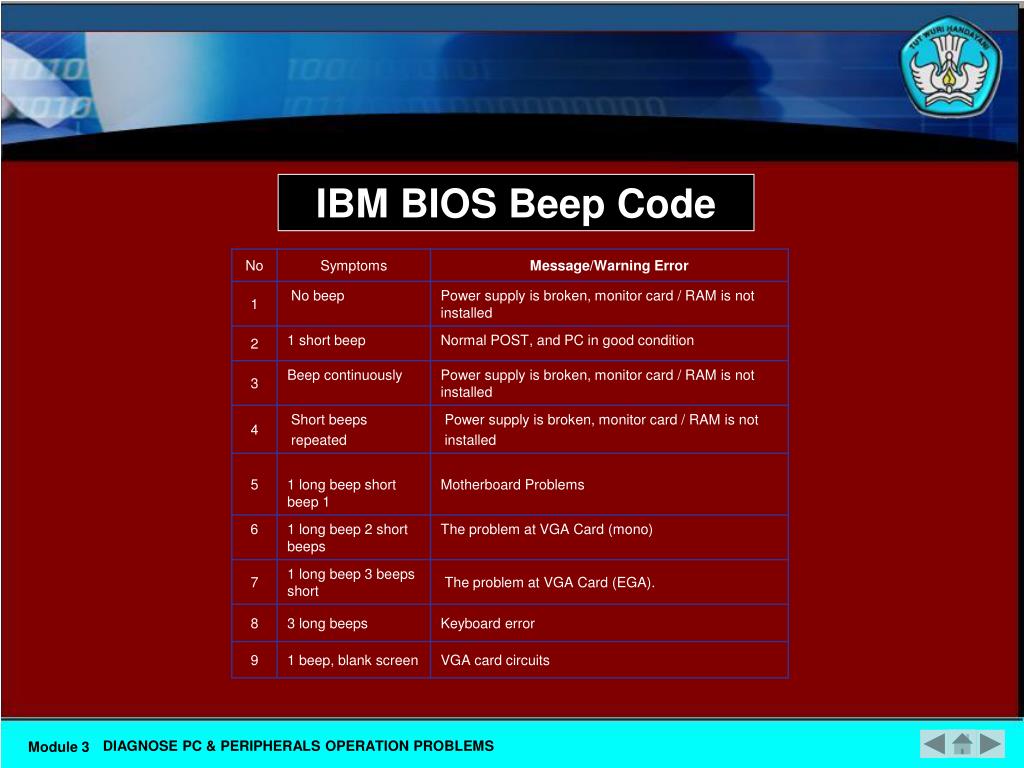Click the Tut Wuri Handayani emblem
The height and width of the screenshot is (768, 1024).
pyautogui.click(x=950, y=67)
